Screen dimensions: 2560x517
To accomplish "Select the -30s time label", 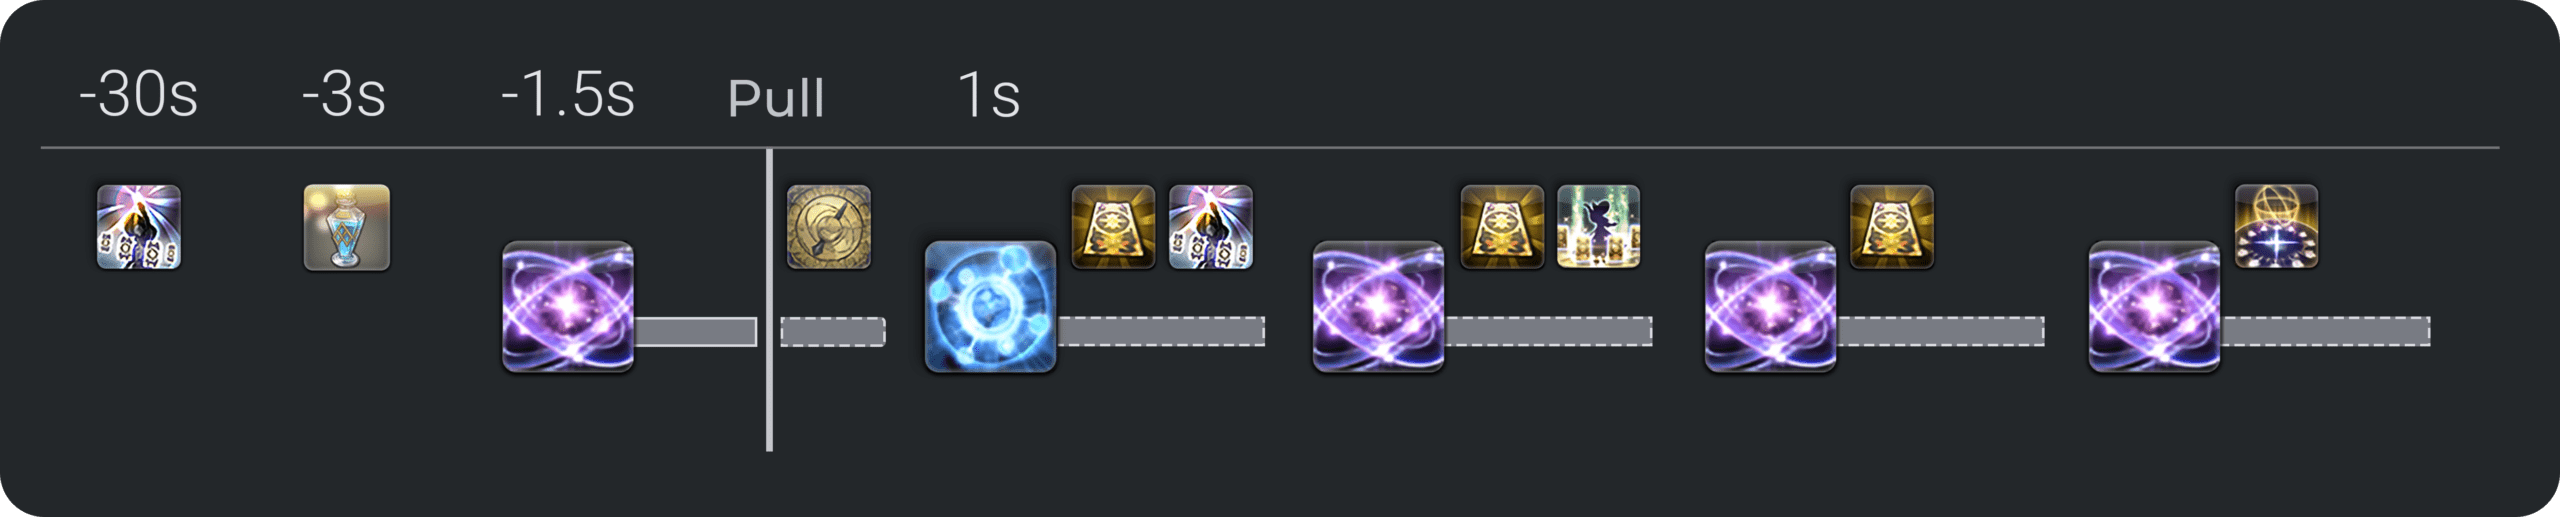I will pyautogui.click(x=139, y=95).
